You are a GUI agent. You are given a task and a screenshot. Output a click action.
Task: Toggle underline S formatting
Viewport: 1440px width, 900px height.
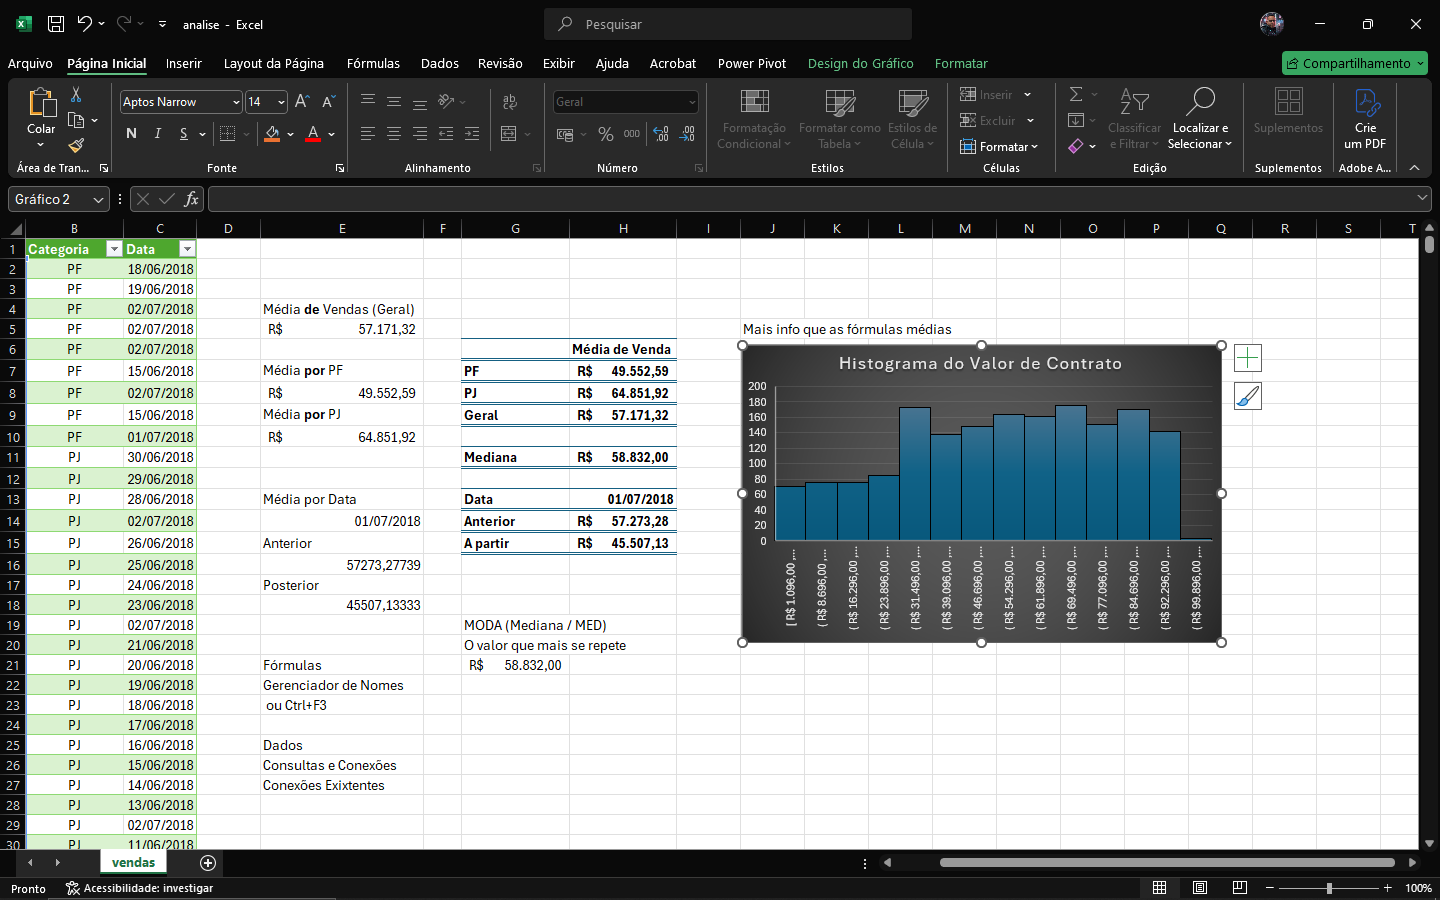[x=183, y=134]
